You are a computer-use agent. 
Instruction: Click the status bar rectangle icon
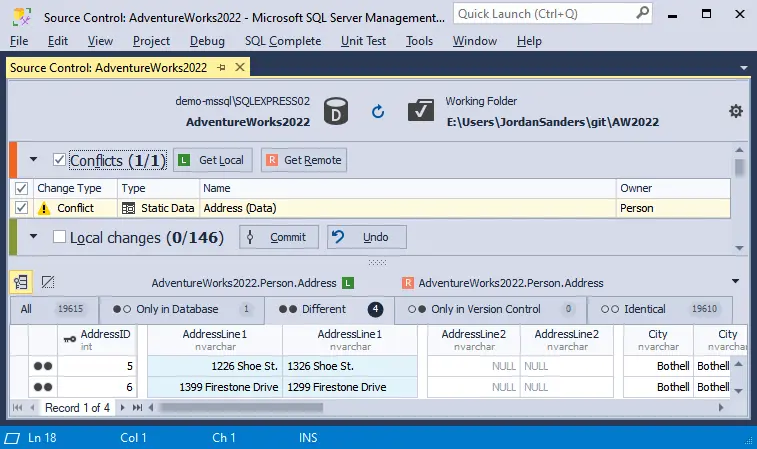12,438
